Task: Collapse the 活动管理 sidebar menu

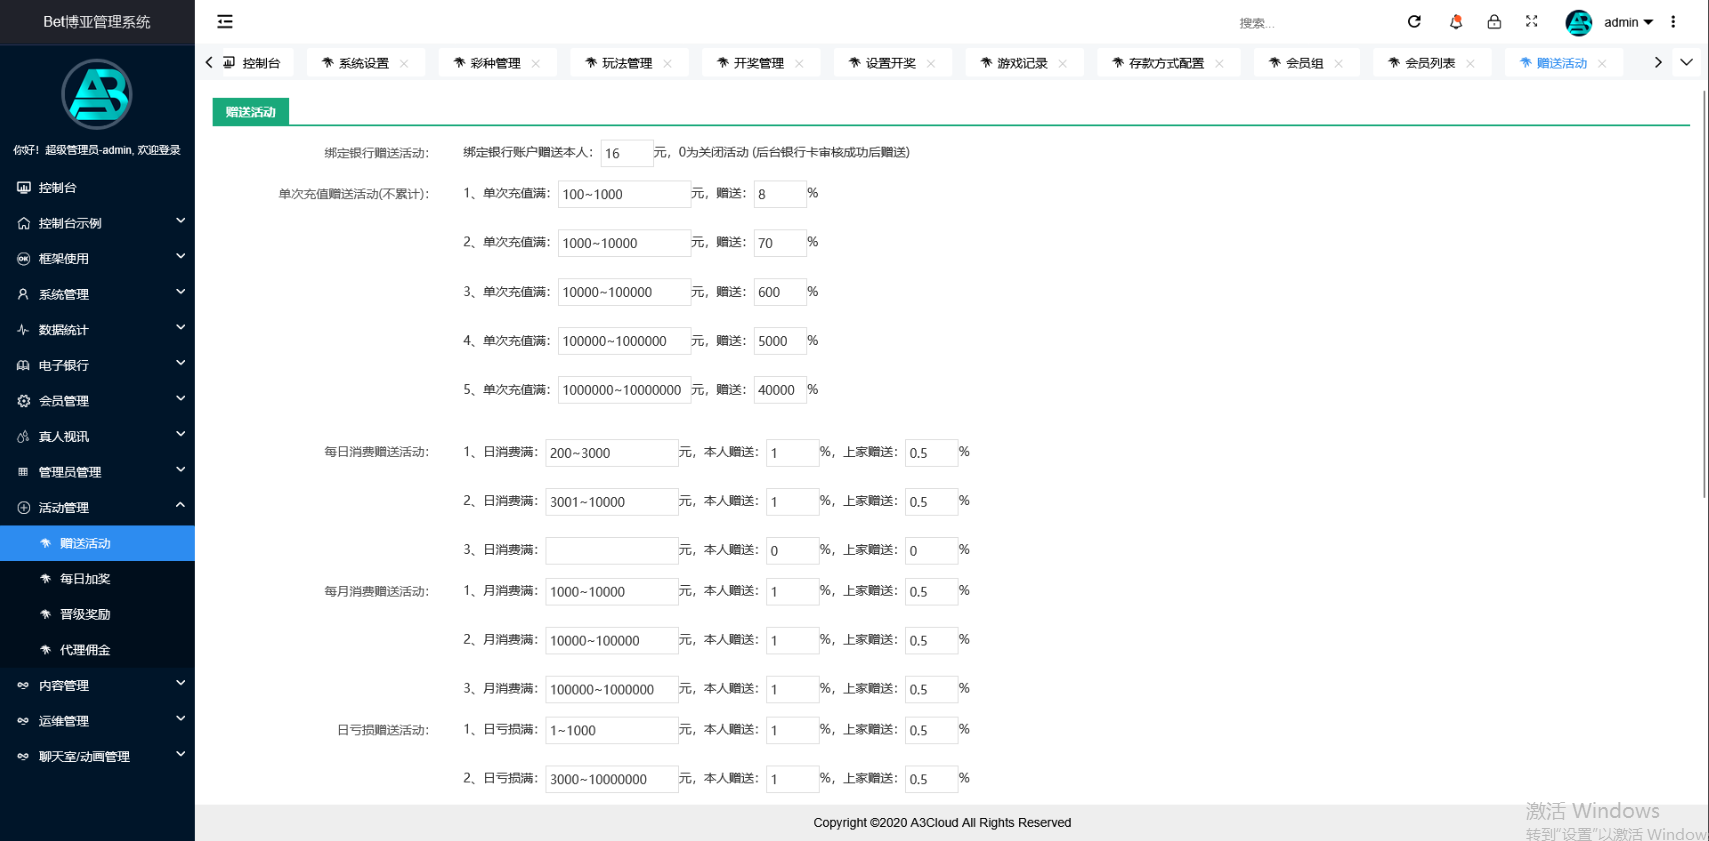Action: (x=97, y=507)
